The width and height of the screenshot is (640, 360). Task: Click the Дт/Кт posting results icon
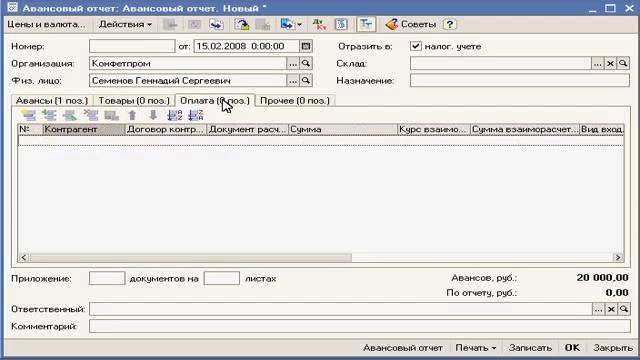pyautogui.click(x=319, y=24)
